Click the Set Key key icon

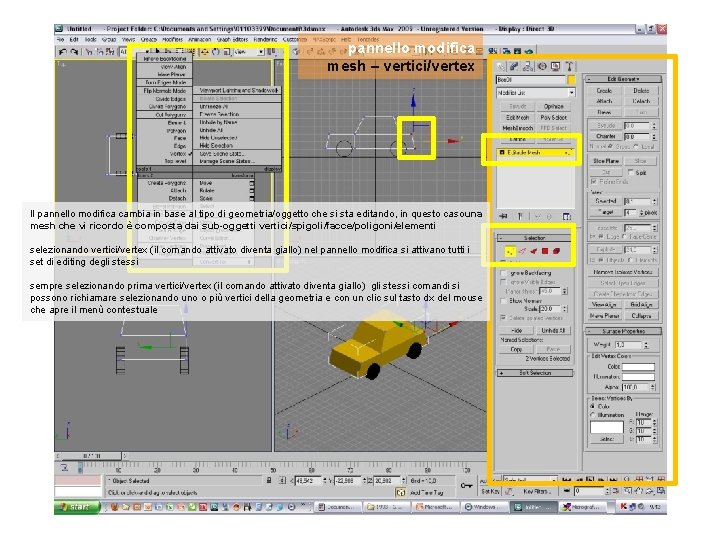[467, 485]
